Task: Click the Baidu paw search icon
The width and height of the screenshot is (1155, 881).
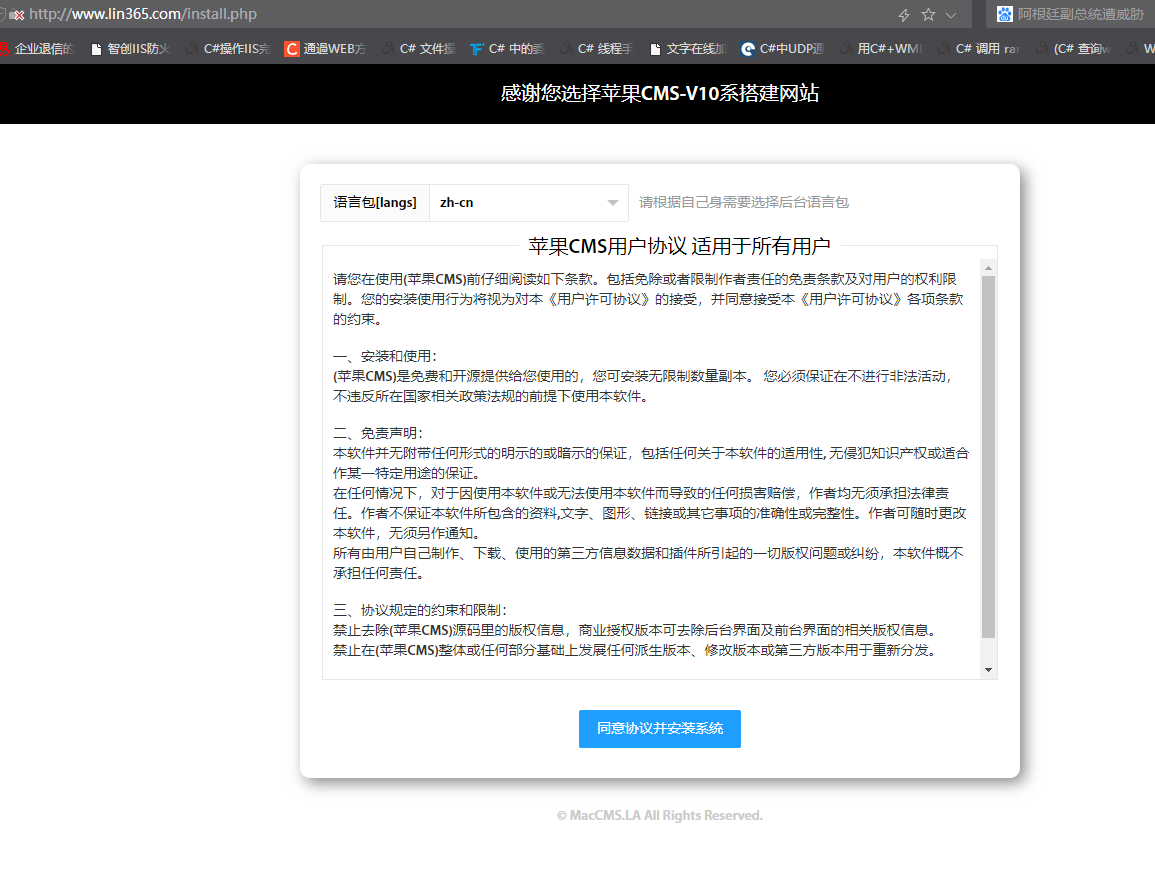Action: pyautogui.click(x=1004, y=14)
